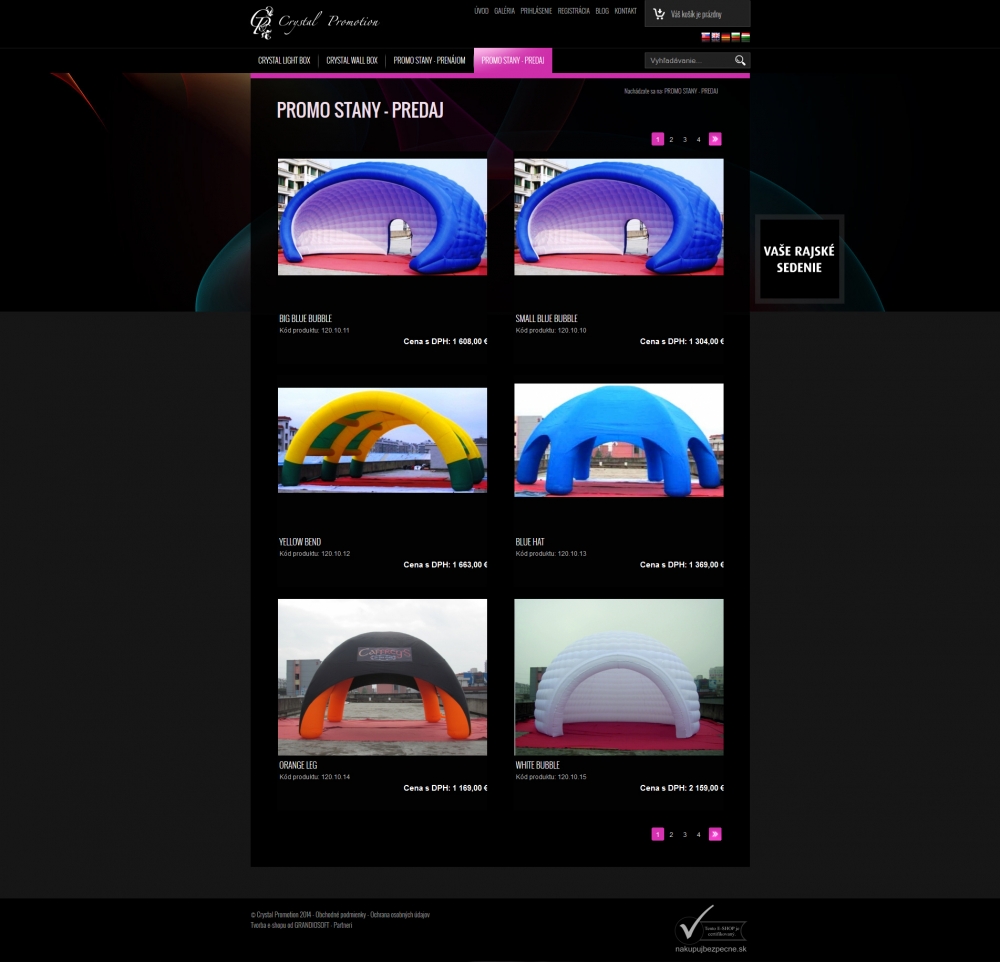Open GALÉRIA in top menu
The height and width of the screenshot is (962, 1000).
pos(504,11)
